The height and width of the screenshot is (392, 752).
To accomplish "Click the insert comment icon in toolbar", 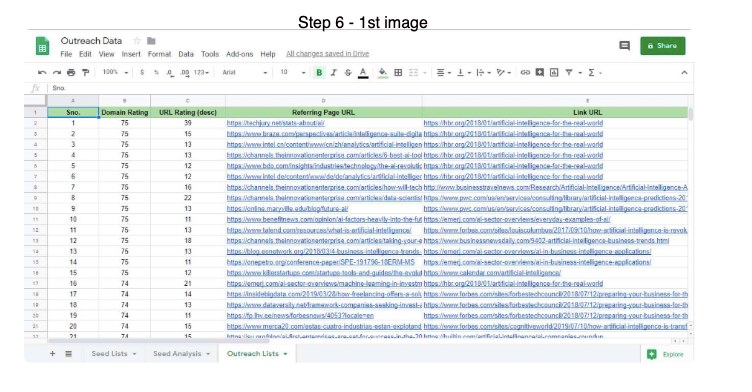I will (x=540, y=72).
